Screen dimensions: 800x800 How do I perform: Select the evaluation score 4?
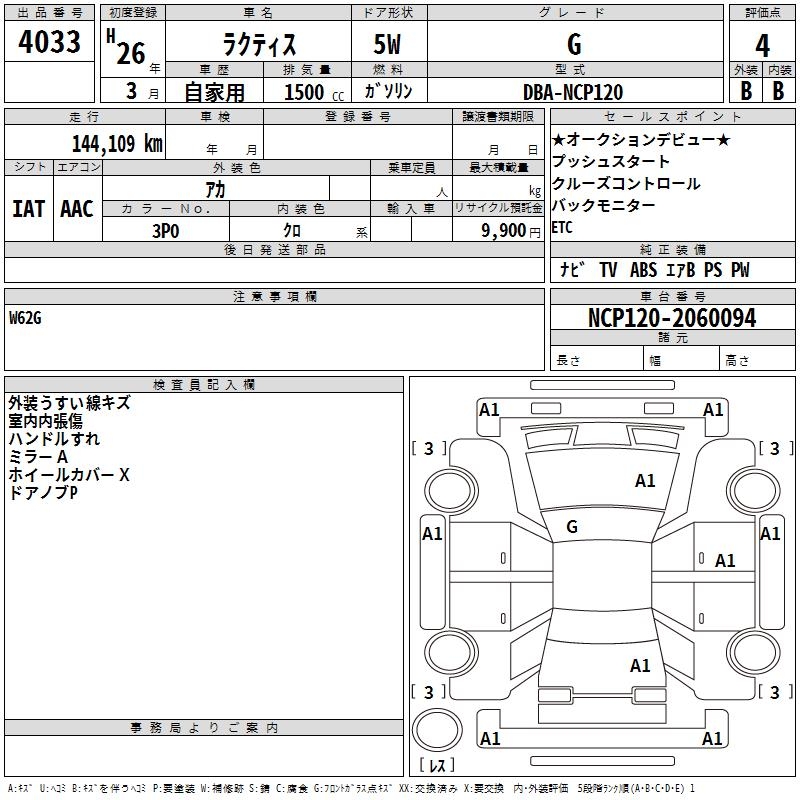point(762,46)
